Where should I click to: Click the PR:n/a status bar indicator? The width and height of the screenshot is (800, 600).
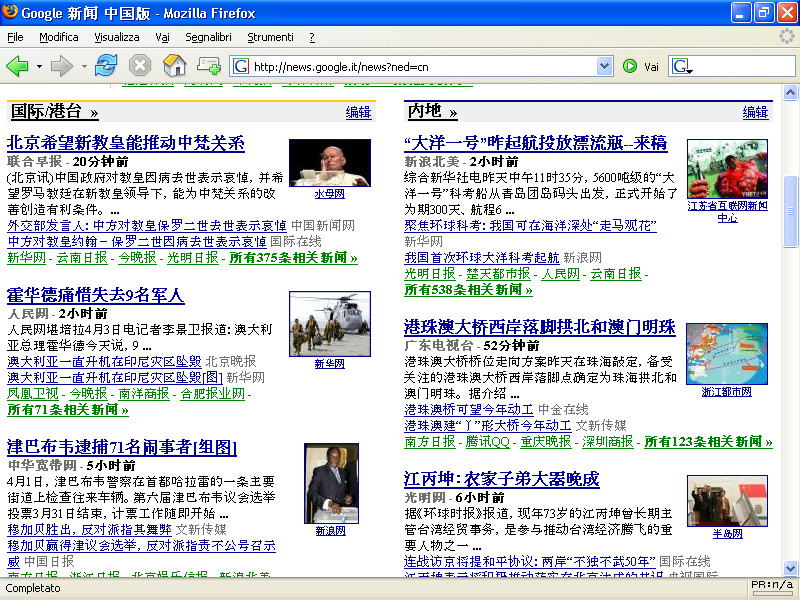tap(772, 585)
